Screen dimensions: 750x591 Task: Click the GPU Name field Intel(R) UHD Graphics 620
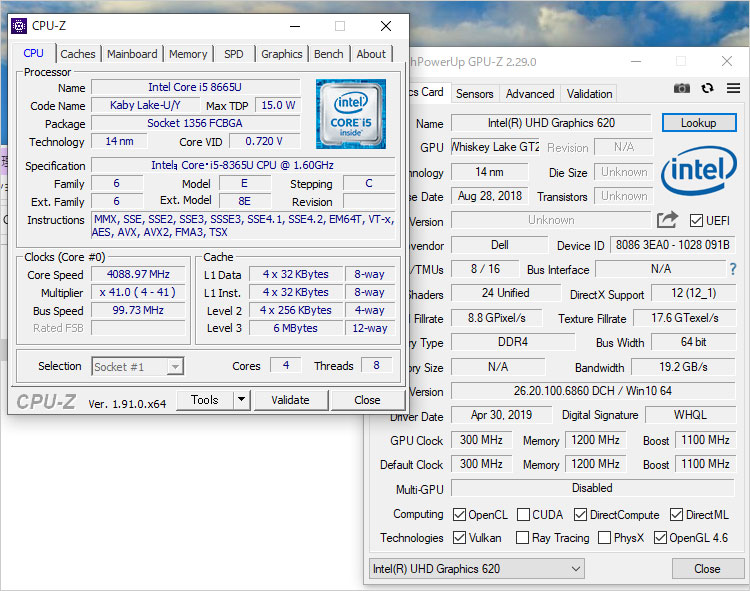551,123
